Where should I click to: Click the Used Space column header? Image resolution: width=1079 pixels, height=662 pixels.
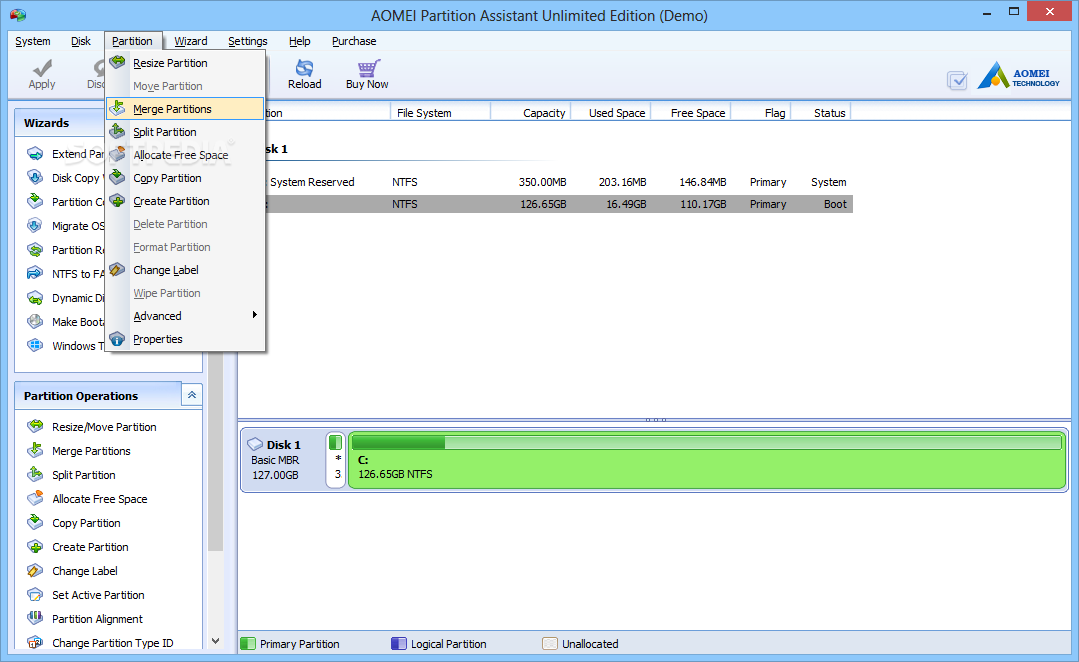(x=610, y=112)
